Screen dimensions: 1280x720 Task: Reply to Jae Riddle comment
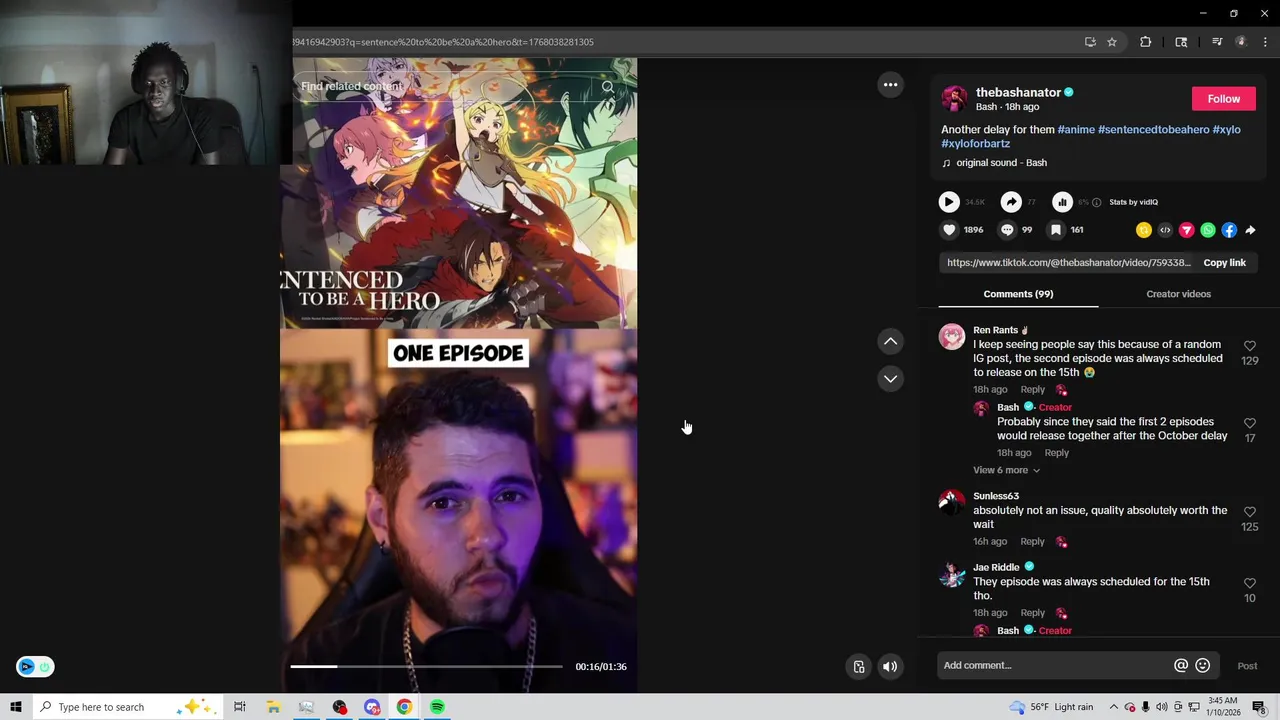click(1032, 613)
